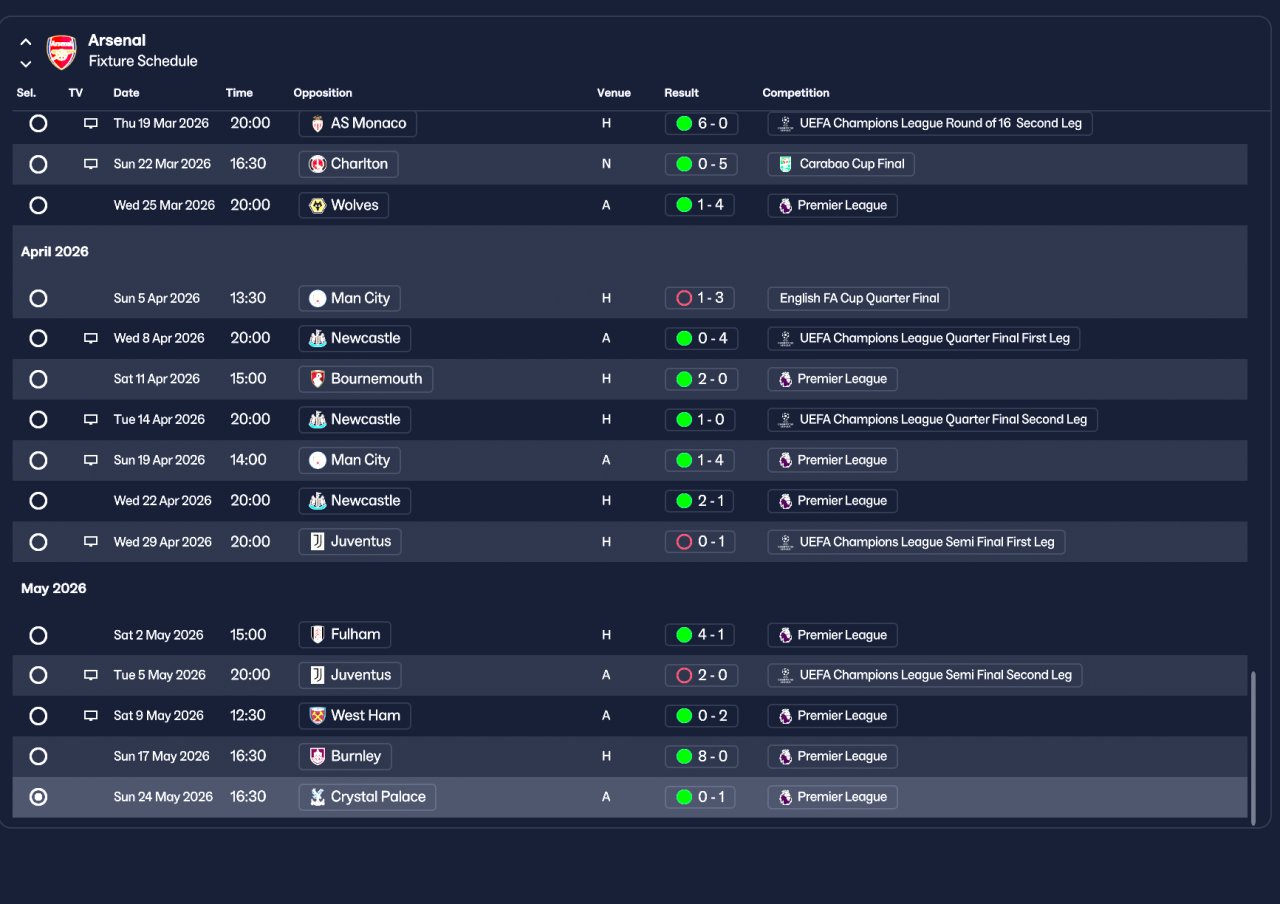The height and width of the screenshot is (904, 1280).
Task: Sort by the Competition column header
Action: point(796,93)
